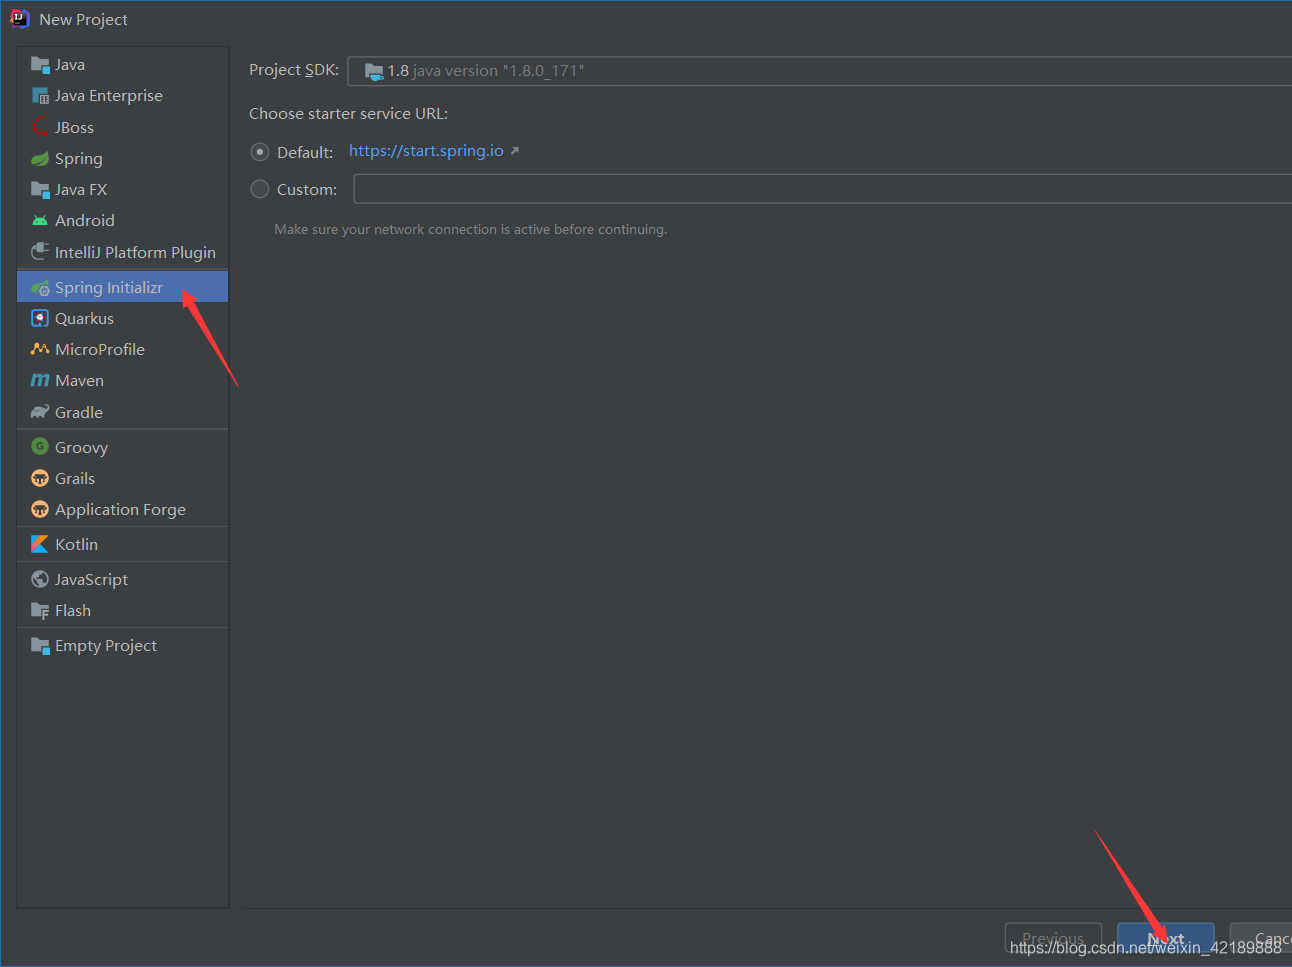Select Gradle project type
This screenshot has width=1292, height=967.
(122, 412)
